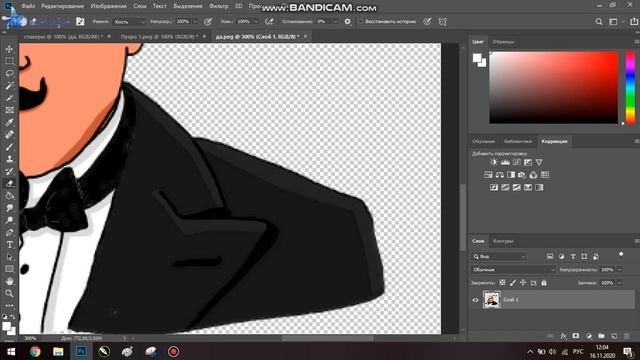
Task: Add a layer mask
Action: pos(576,336)
